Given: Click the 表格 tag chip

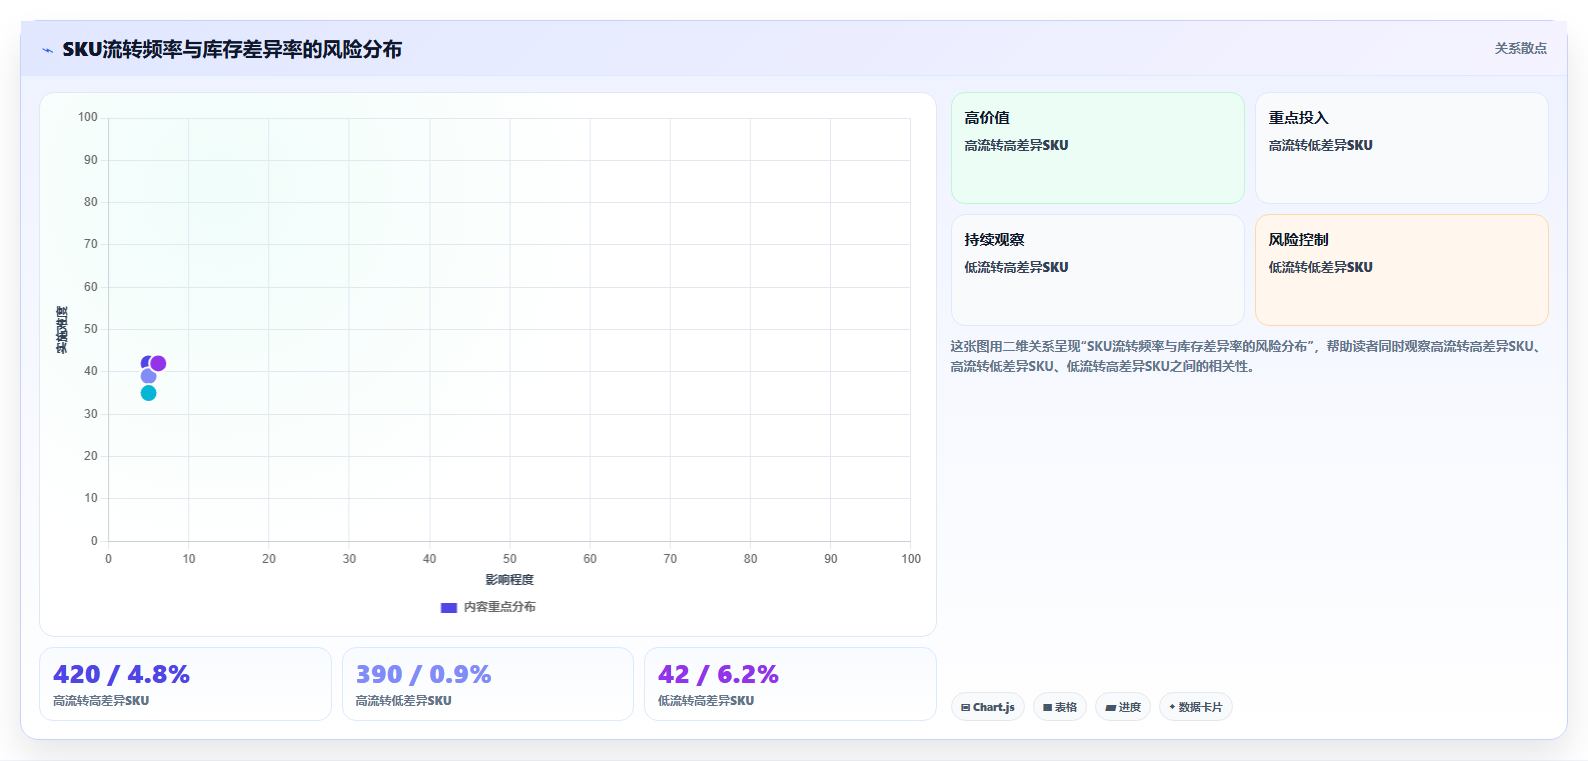Looking at the screenshot, I should tap(1060, 707).
